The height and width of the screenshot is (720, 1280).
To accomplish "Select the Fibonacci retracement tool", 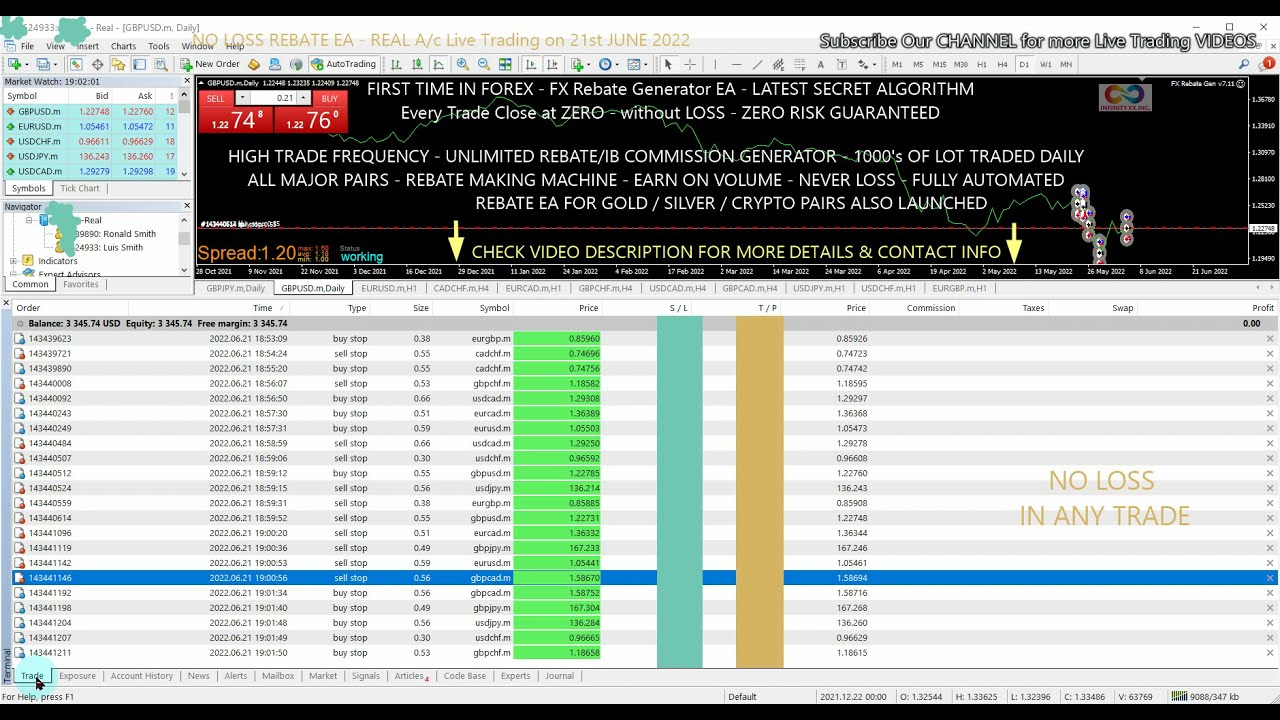I will click(799, 64).
